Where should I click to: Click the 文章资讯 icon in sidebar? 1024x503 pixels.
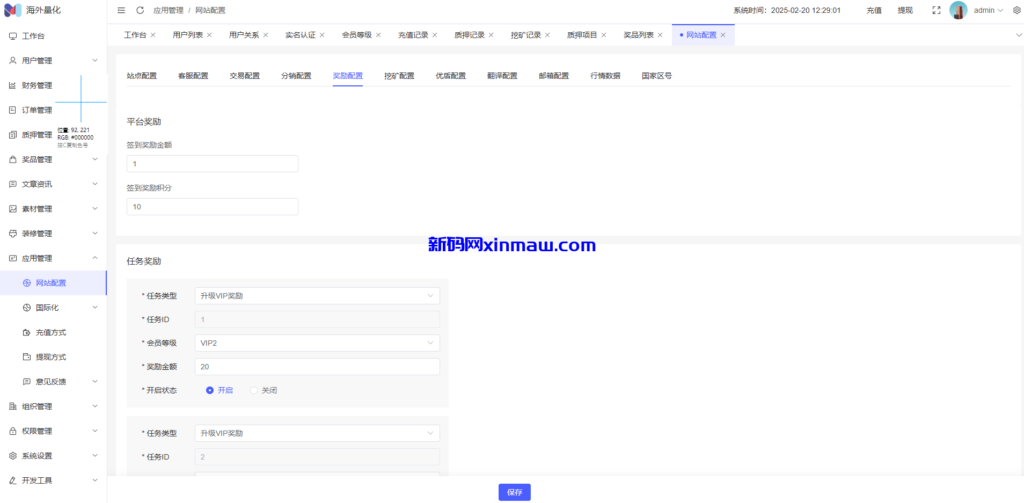[12, 184]
